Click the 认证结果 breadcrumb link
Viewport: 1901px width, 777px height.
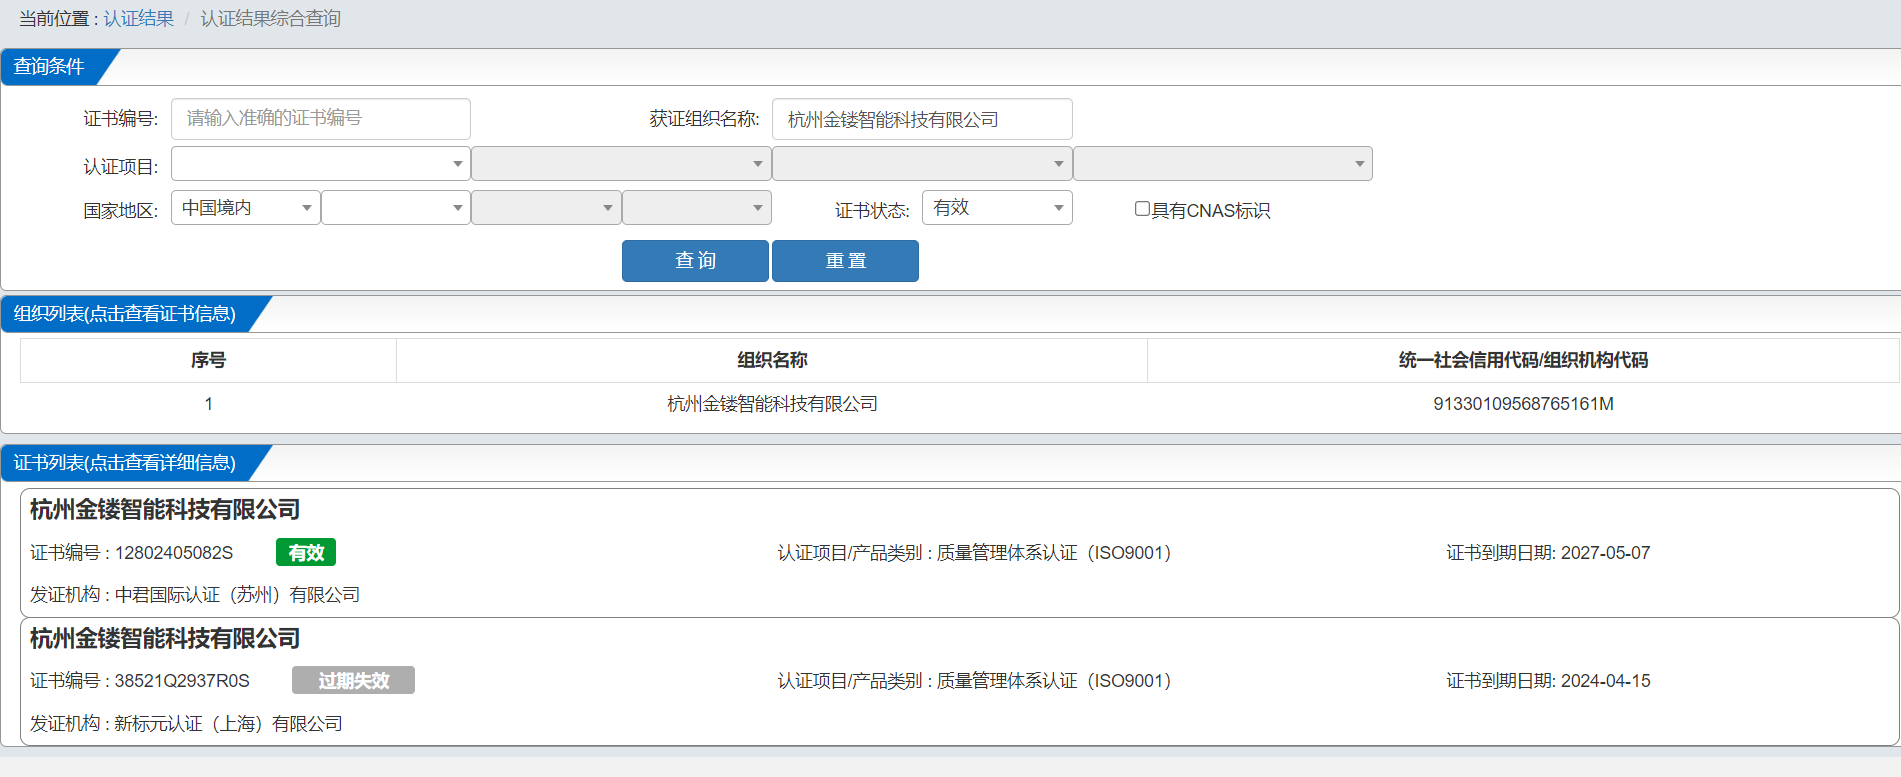tap(139, 19)
